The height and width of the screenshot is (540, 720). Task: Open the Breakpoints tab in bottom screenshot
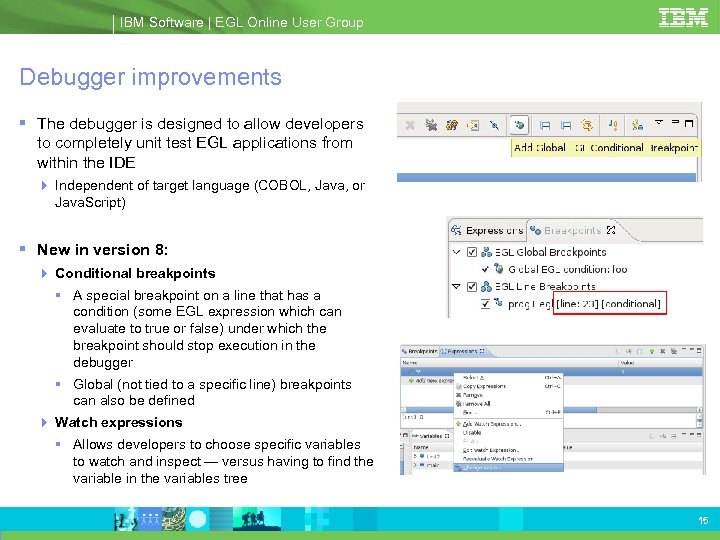click(420, 351)
